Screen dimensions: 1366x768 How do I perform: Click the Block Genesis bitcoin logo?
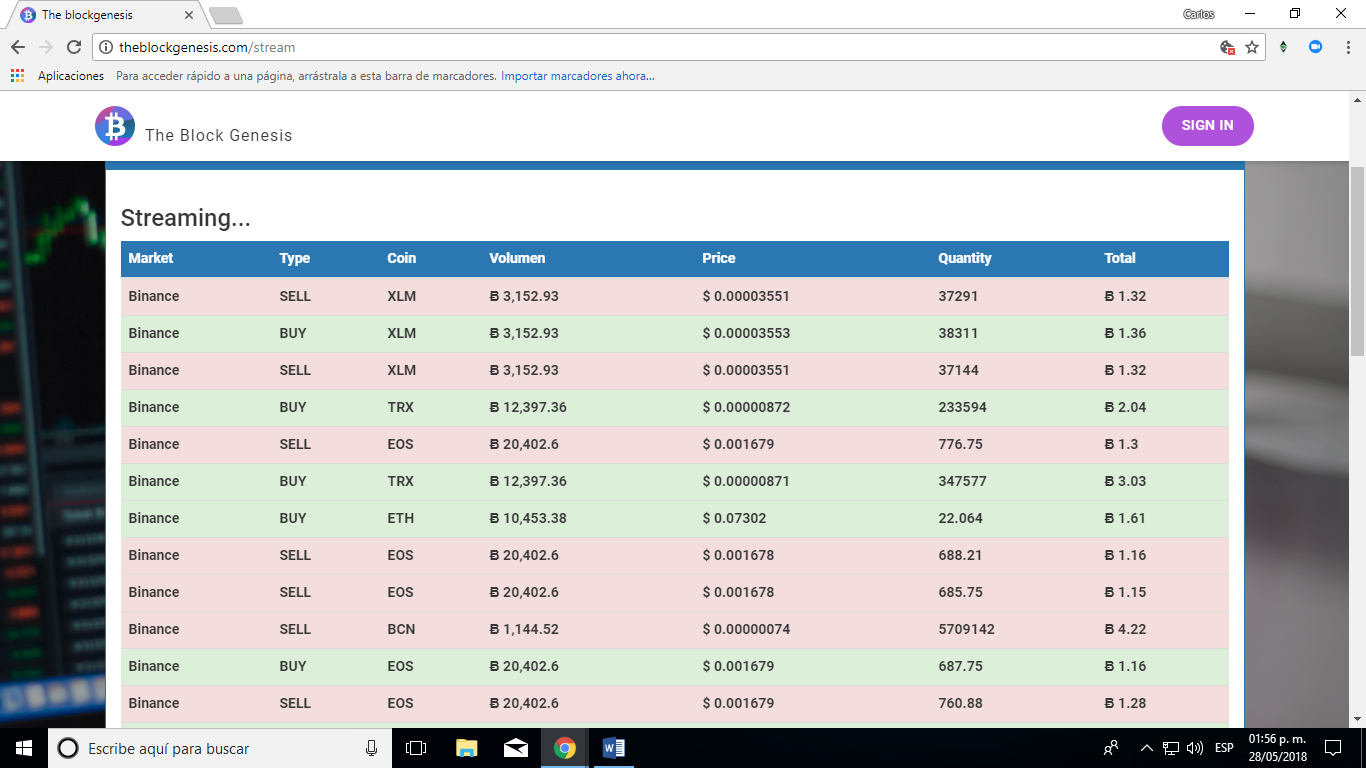115,126
